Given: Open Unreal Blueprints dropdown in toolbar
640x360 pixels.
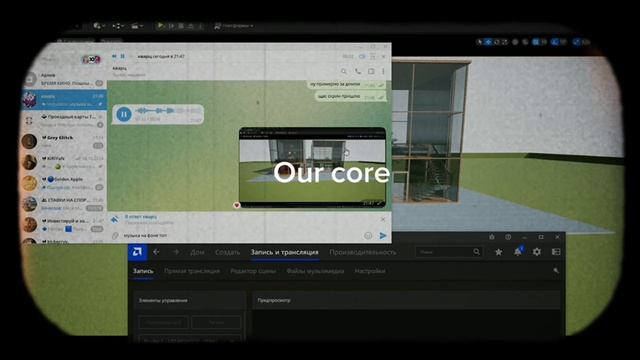Looking at the screenshot, I should tap(118, 26).
